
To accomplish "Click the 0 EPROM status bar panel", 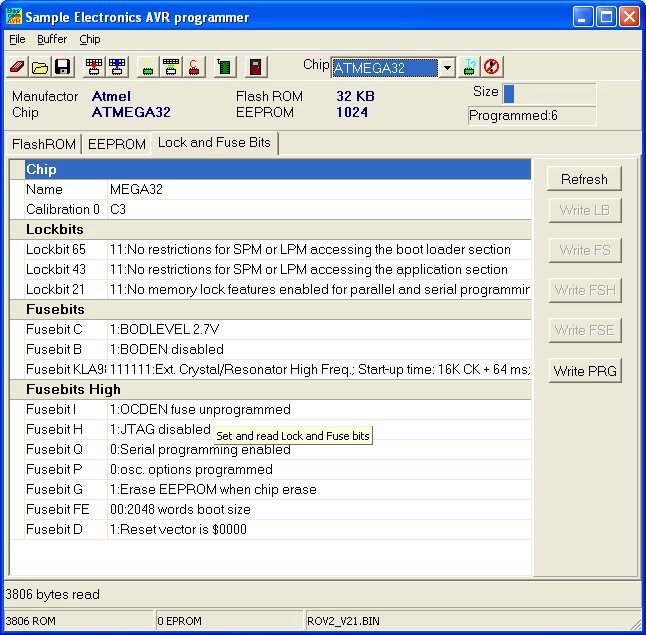I will coord(229,621).
